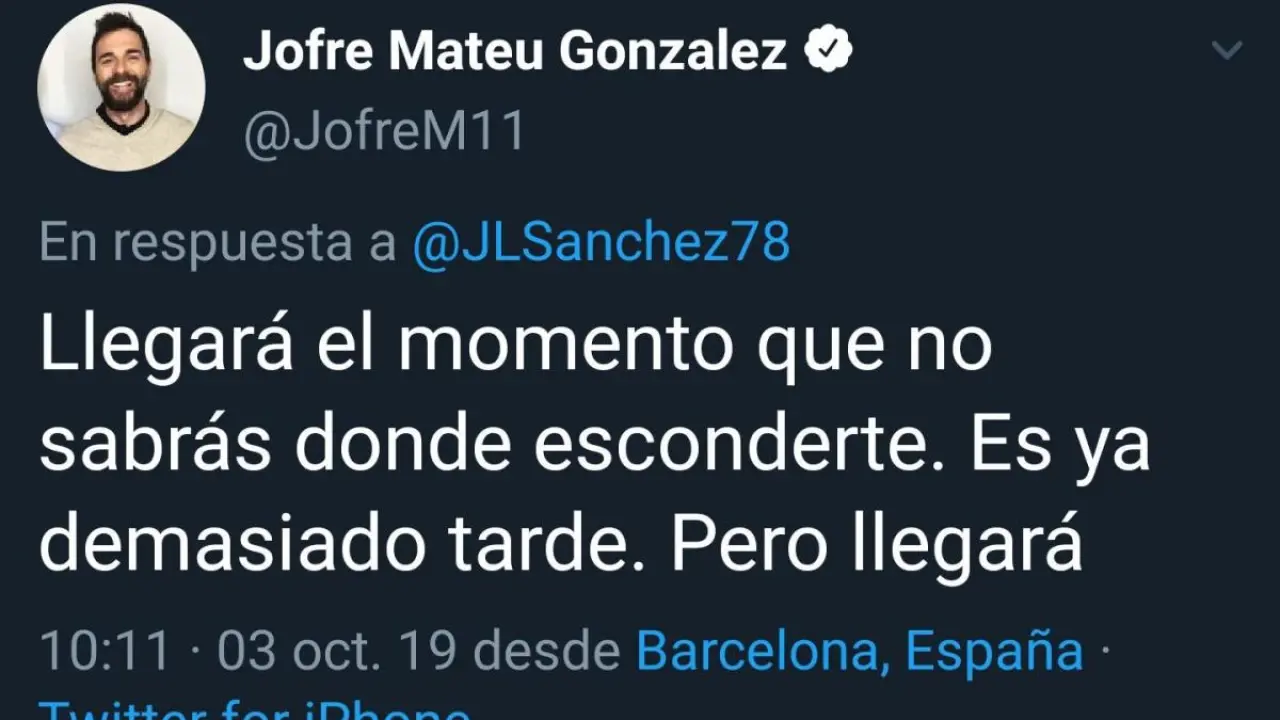The height and width of the screenshot is (720, 1280).
Task: Open the 10:11 timestamp
Action: (x=104, y=652)
